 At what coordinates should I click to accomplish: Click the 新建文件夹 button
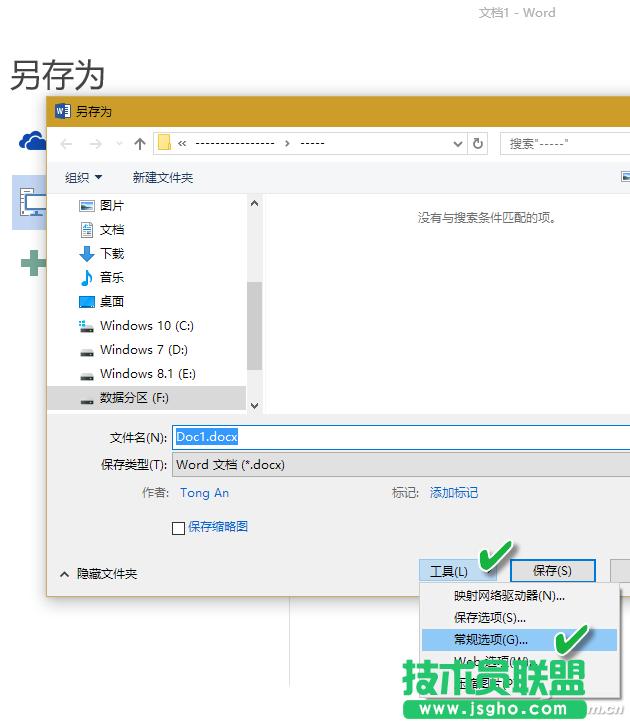pyautogui.click(x=162, y=177)
